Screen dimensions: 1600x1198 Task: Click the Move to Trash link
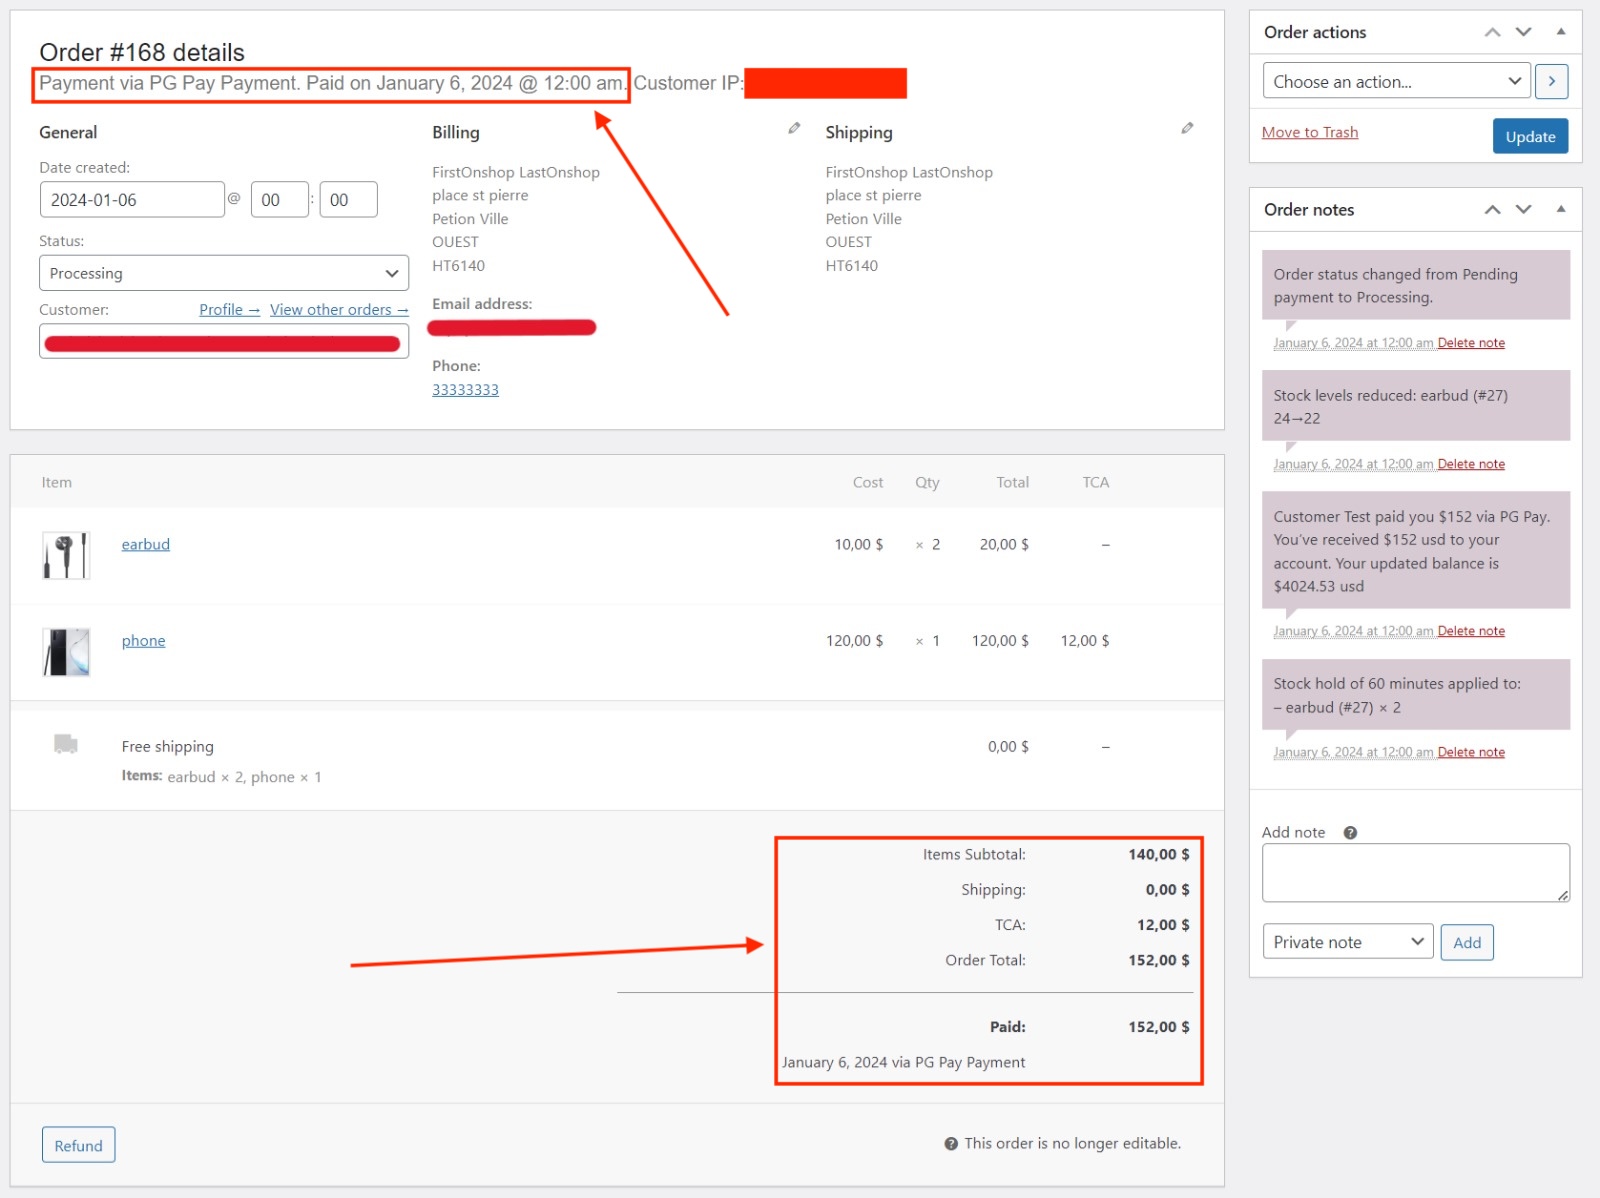click(x=1309, y=132)
